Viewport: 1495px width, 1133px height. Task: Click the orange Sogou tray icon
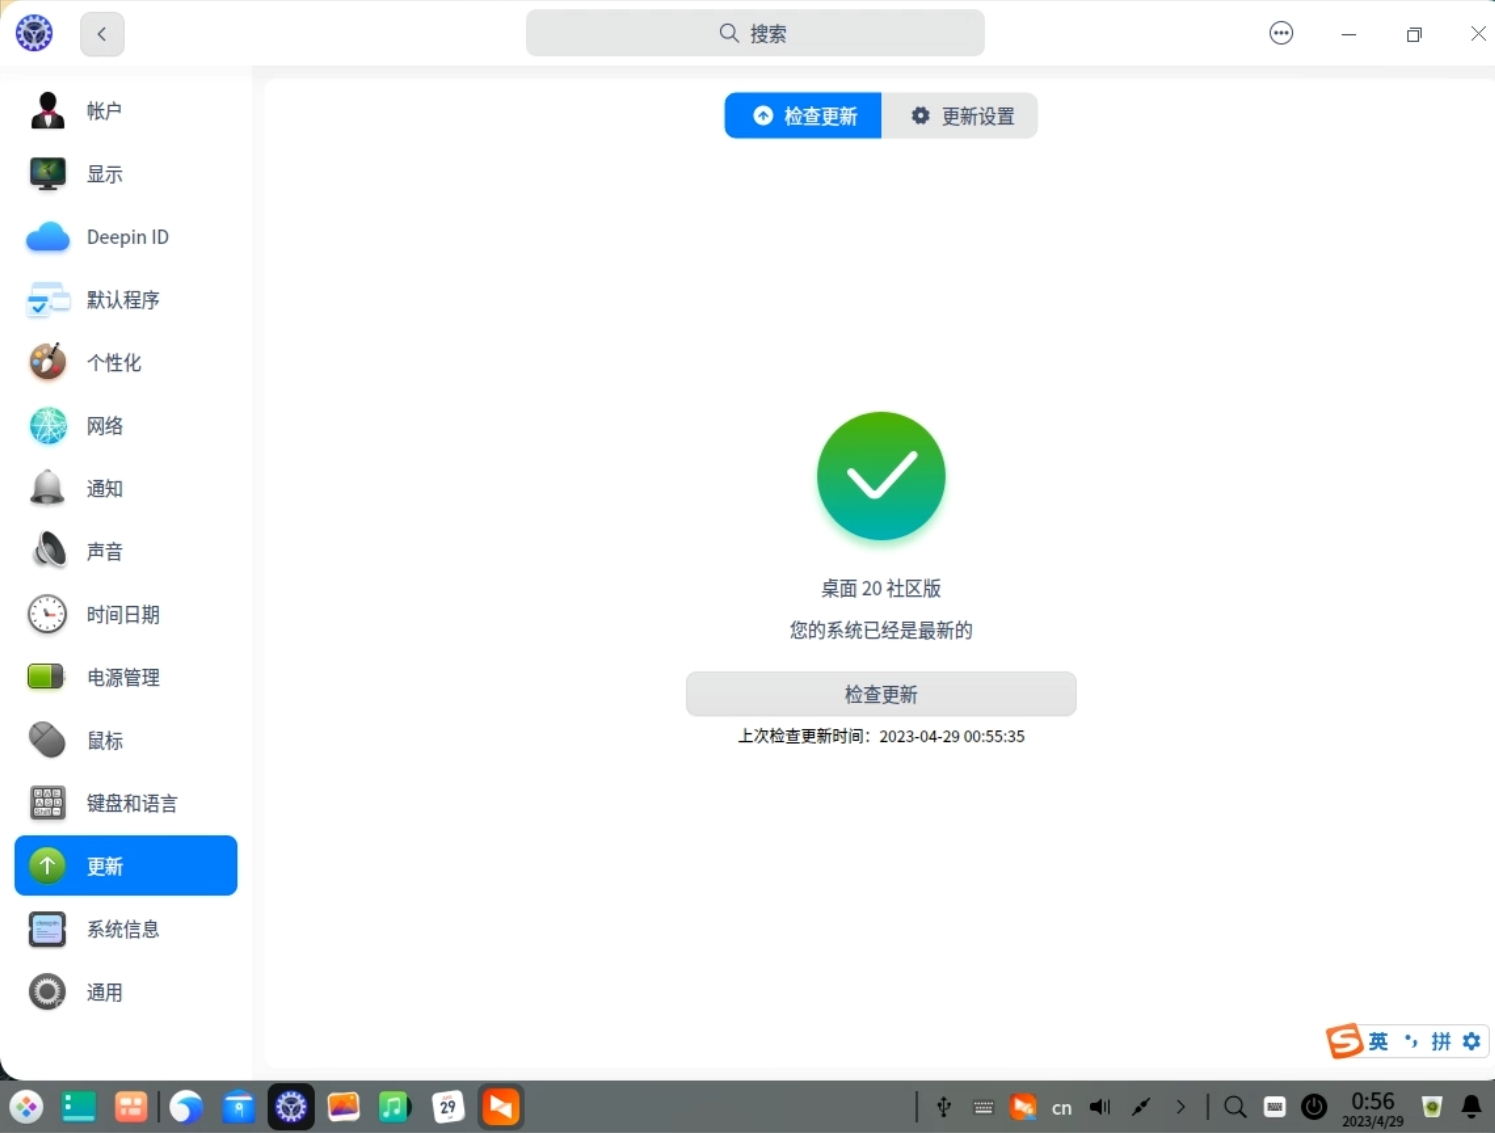1022,1107
